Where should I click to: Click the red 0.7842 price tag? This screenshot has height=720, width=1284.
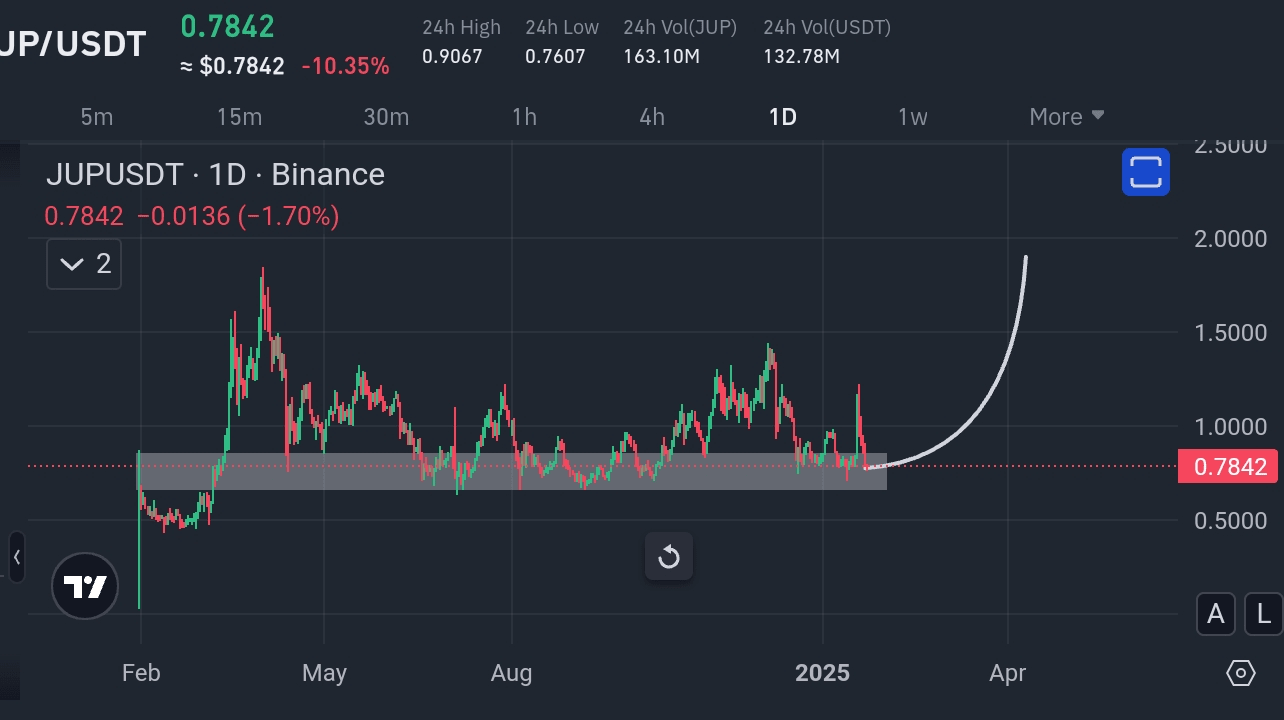pos(1228,466)
